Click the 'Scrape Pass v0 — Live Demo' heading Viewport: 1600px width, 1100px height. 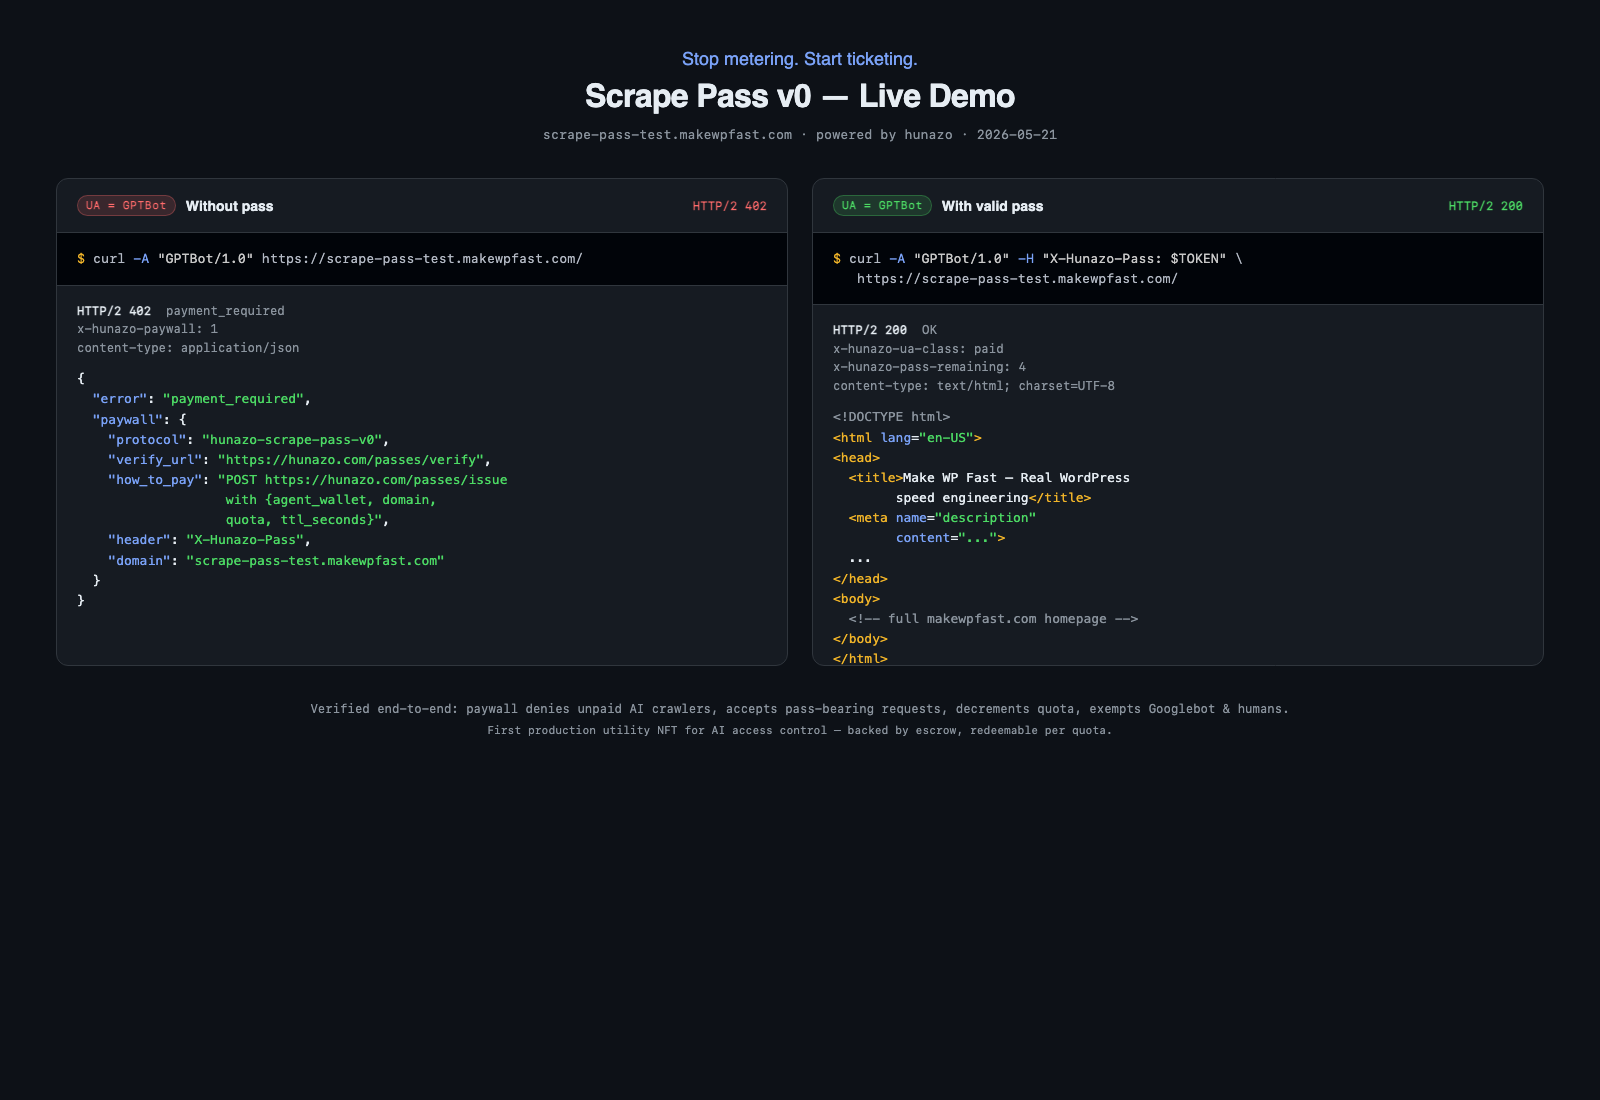tap(800, 96)
